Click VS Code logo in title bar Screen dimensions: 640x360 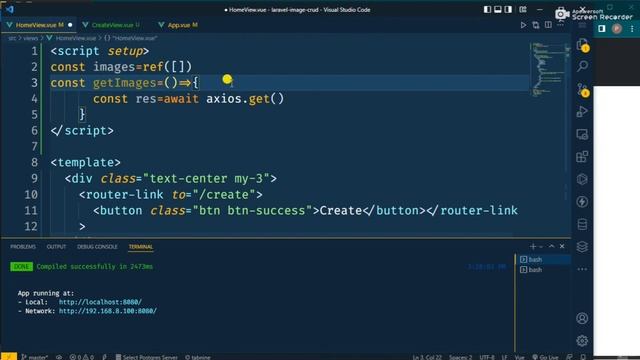click(x=9, y=9)
